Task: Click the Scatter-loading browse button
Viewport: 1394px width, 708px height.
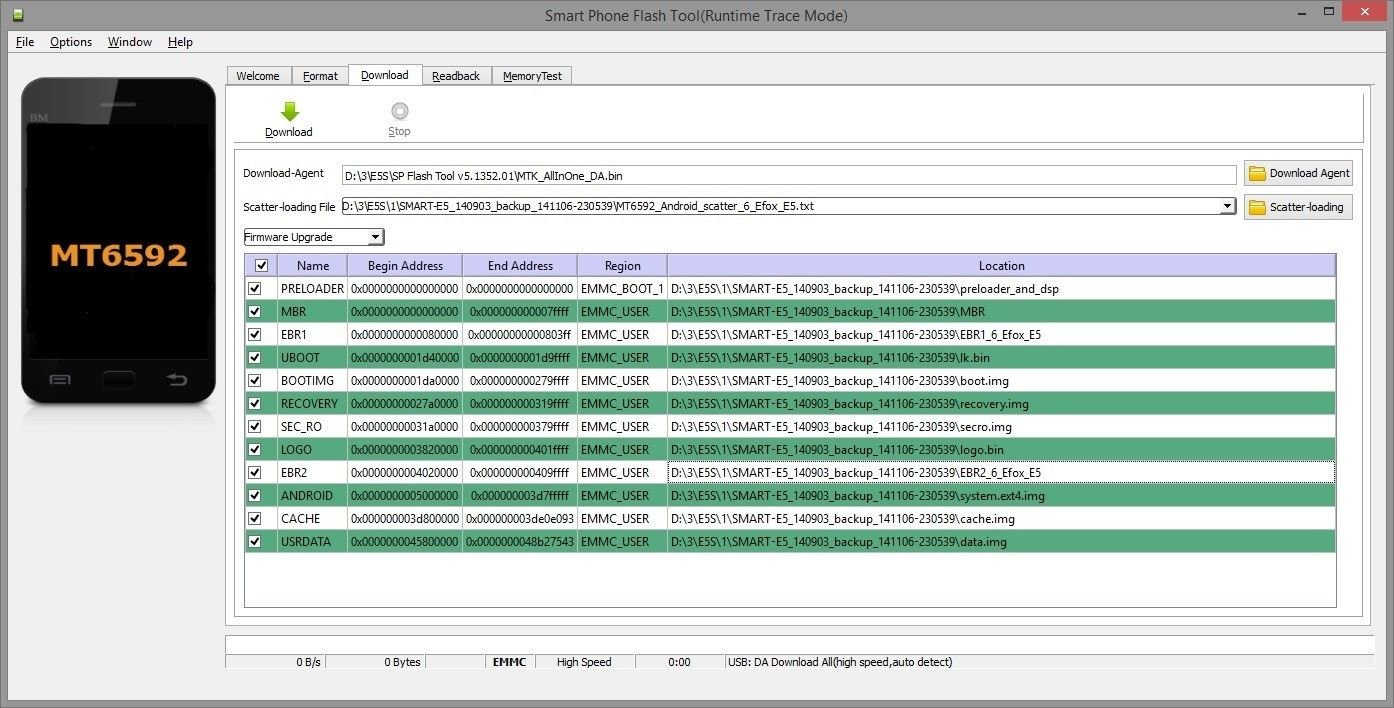Action: pos(1298,207)
